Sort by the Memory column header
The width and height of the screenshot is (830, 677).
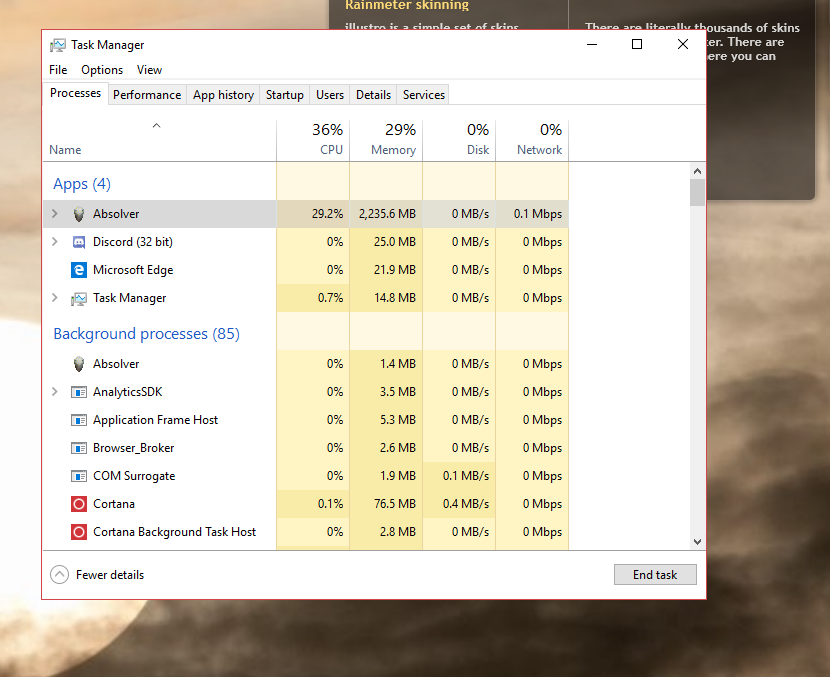pos(386,140)
